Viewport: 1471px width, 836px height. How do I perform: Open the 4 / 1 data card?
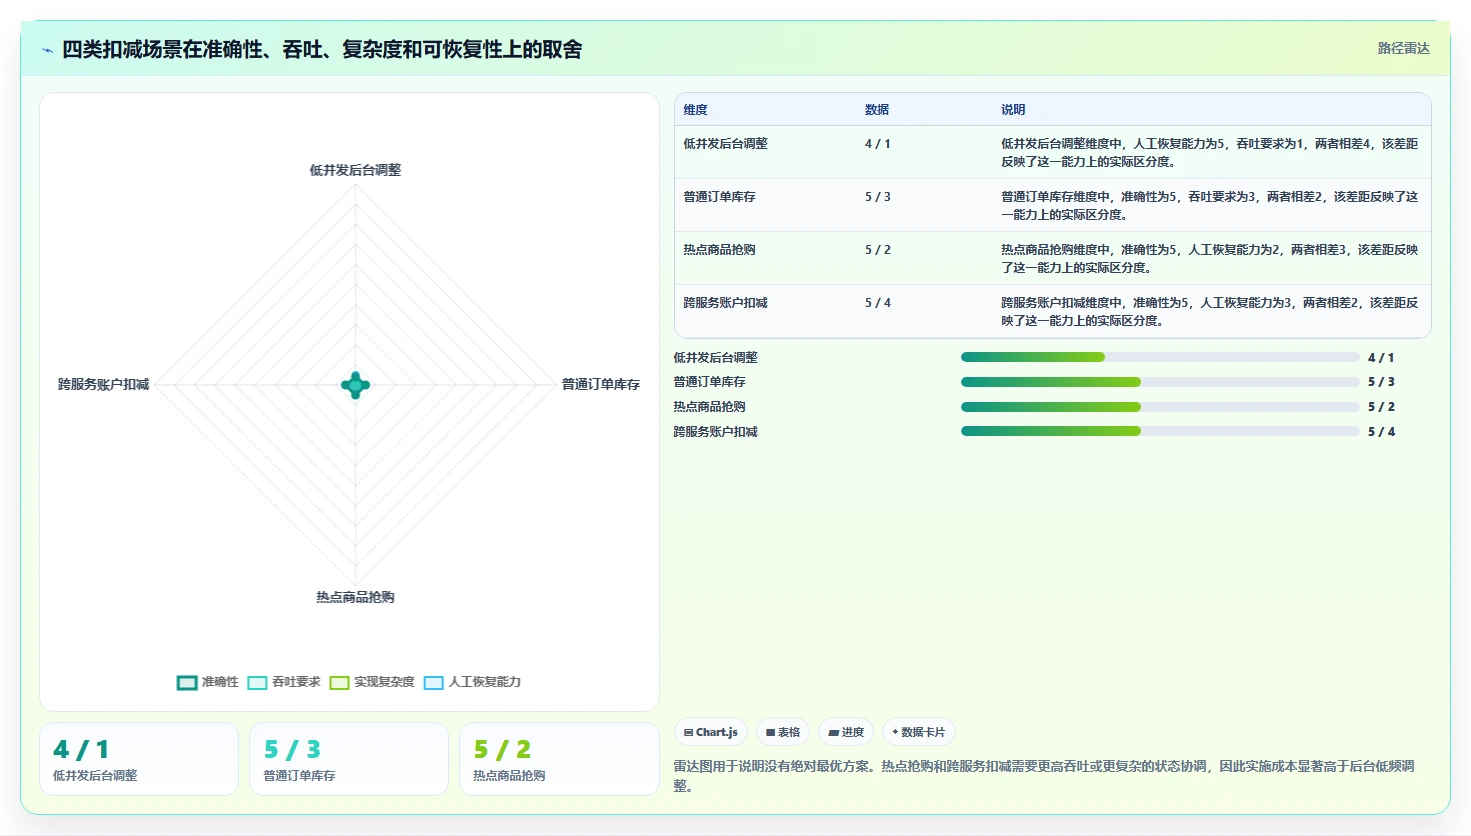[x=139, y=759]
